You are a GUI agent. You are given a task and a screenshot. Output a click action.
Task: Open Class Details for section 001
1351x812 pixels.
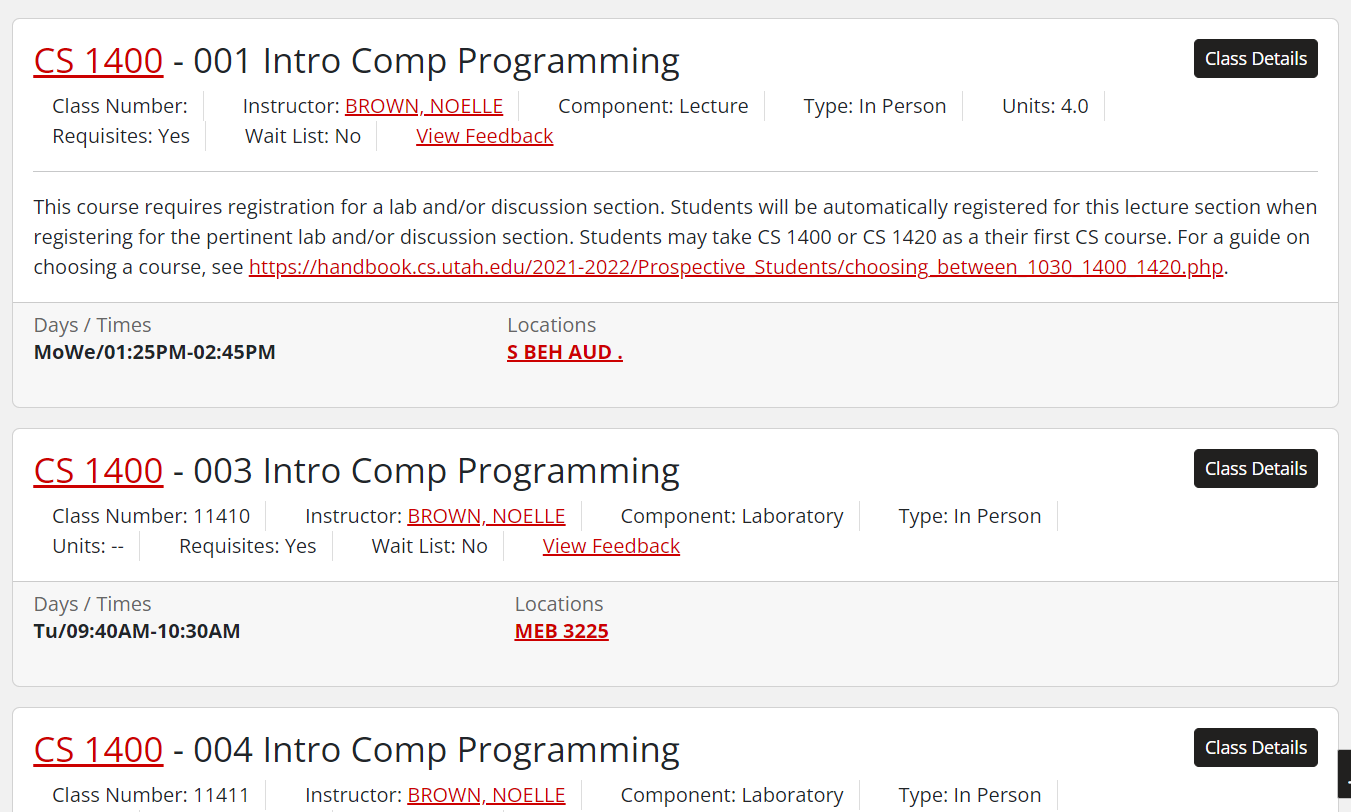click(1255, 59)
